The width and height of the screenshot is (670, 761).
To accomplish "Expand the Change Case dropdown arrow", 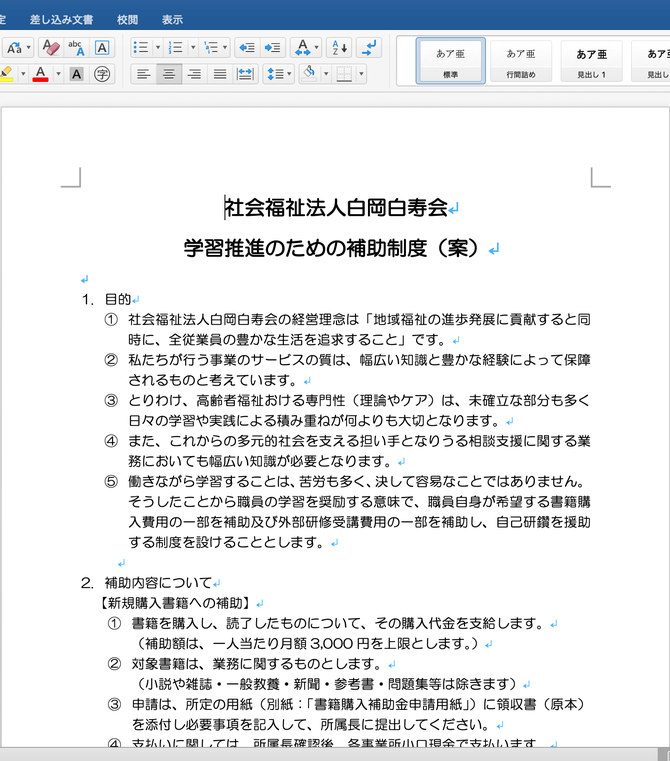I will 29,48.
